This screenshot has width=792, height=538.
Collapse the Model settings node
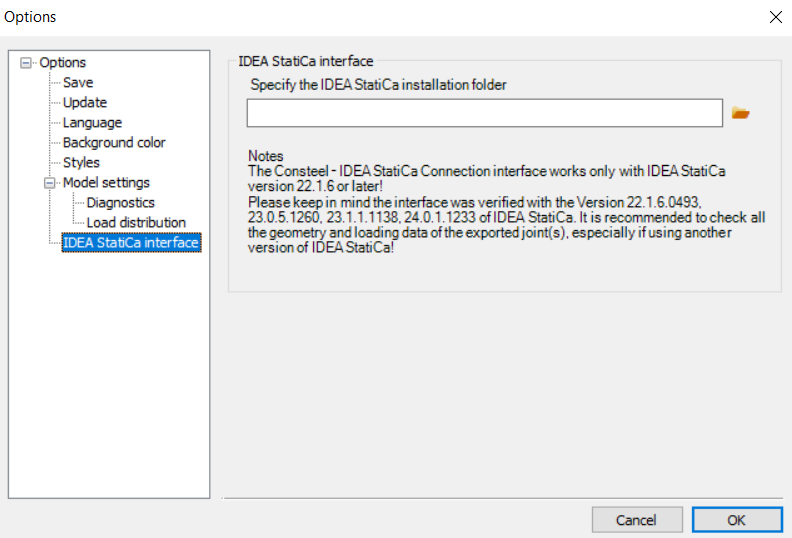coord(50,183)
